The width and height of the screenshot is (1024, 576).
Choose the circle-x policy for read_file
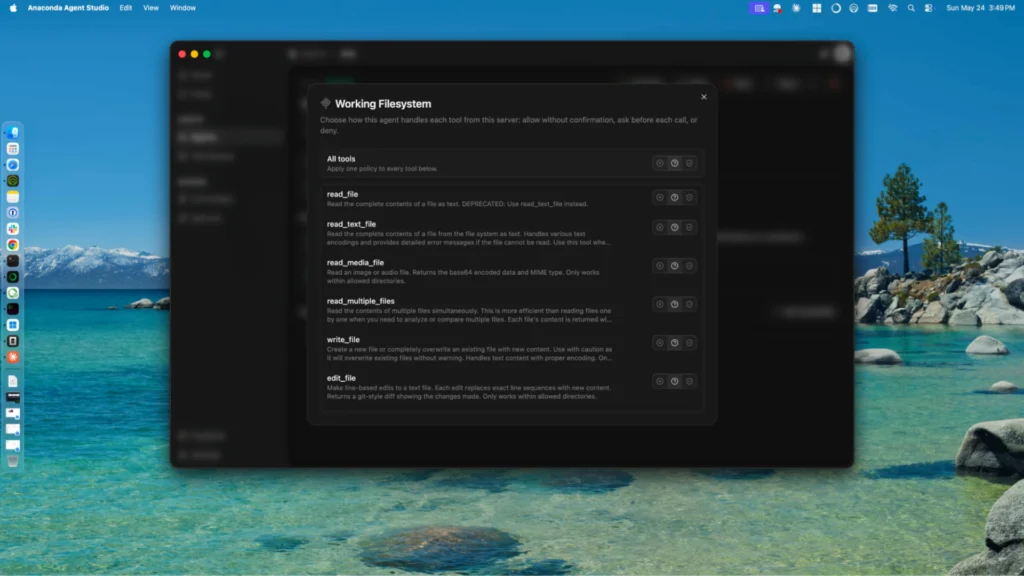click(660, 197)
